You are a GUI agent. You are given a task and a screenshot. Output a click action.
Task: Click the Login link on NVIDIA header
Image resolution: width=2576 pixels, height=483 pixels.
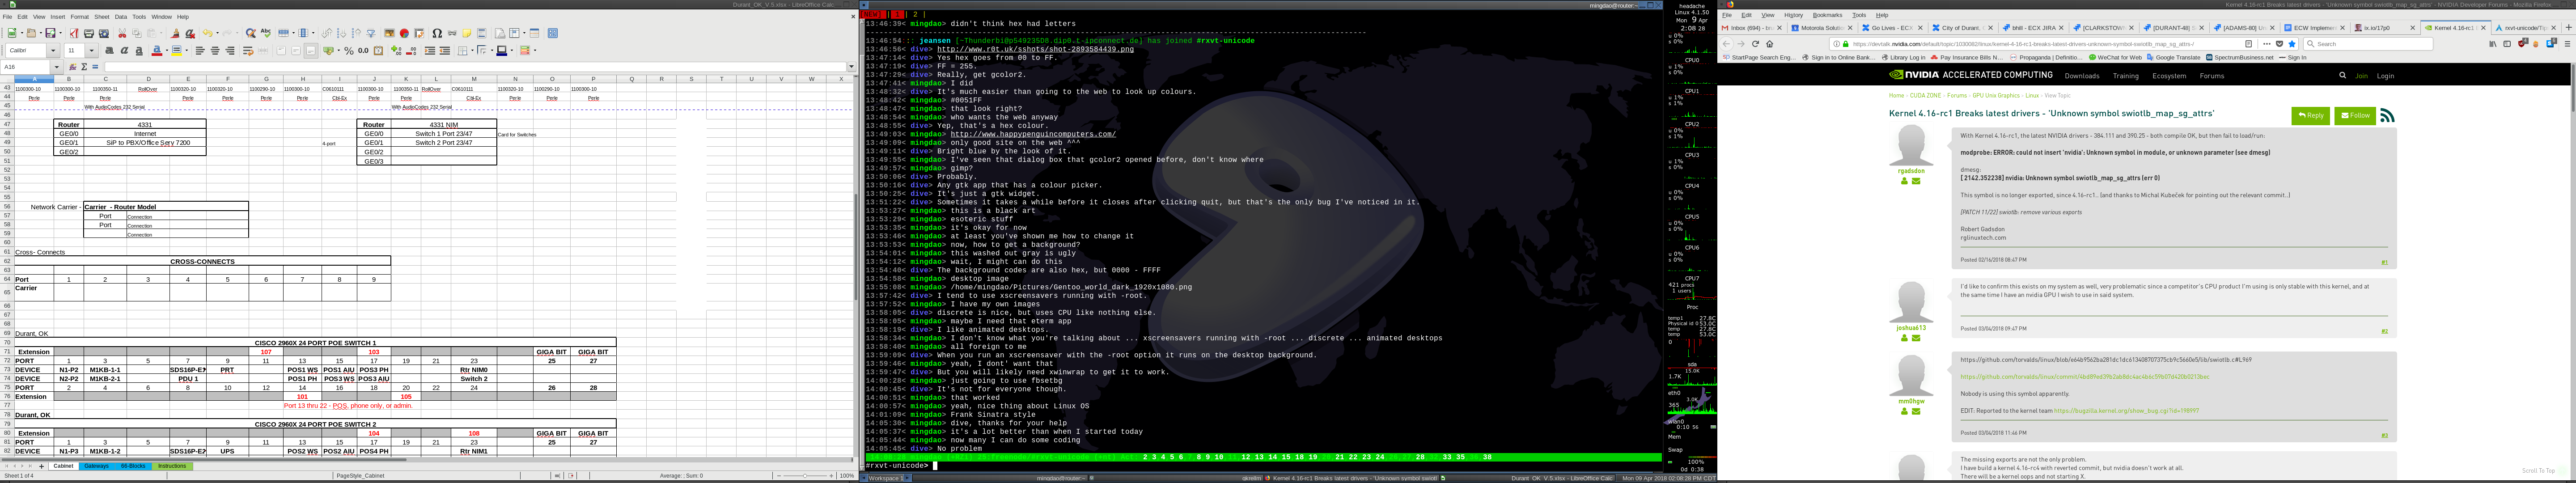click(2386, 76)
